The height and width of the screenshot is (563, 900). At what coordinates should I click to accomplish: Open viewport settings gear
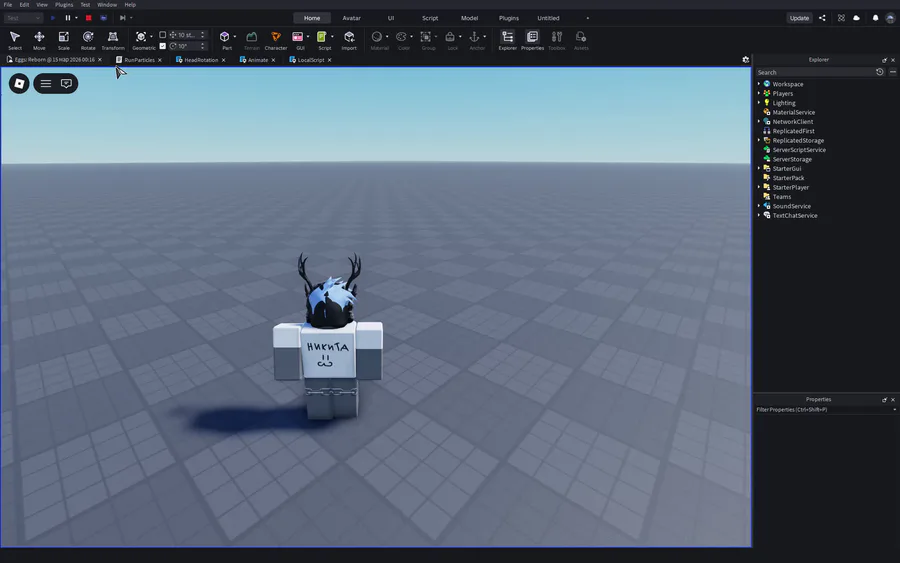746,60
